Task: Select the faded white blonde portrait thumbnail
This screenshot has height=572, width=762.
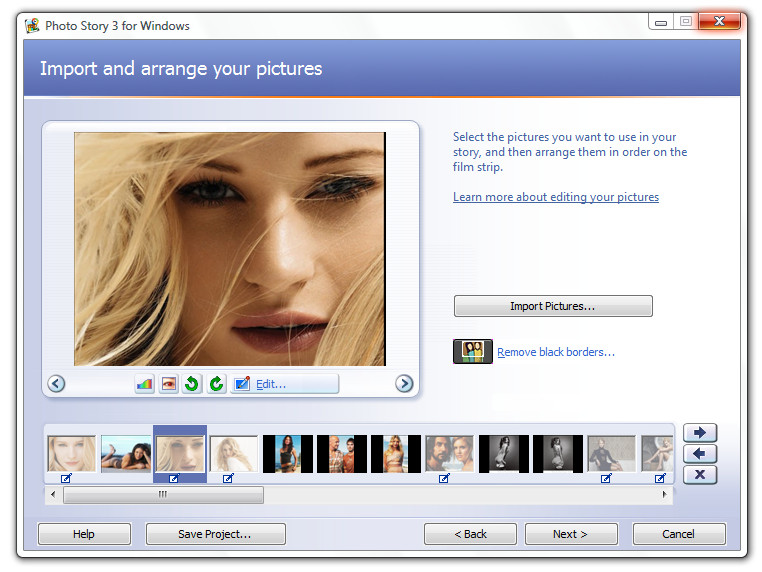Action: pos(234,453)
